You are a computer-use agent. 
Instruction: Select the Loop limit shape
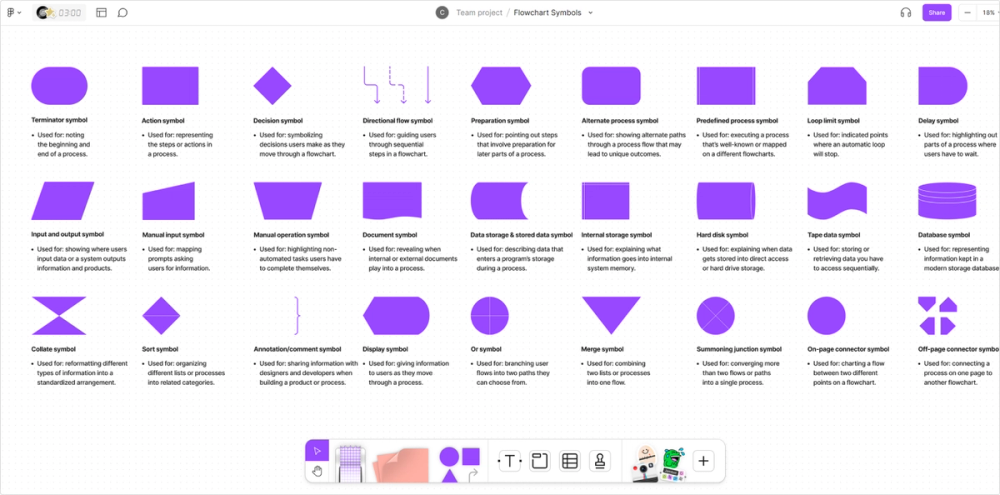[x=837, y=85]
